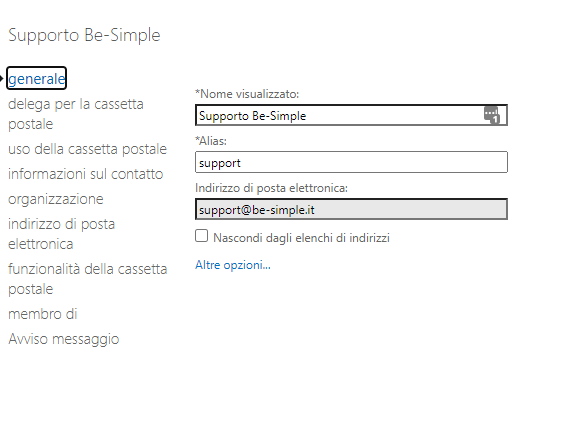
Task: Open the Avviso messaggio section
Action: tap(64, 339)
